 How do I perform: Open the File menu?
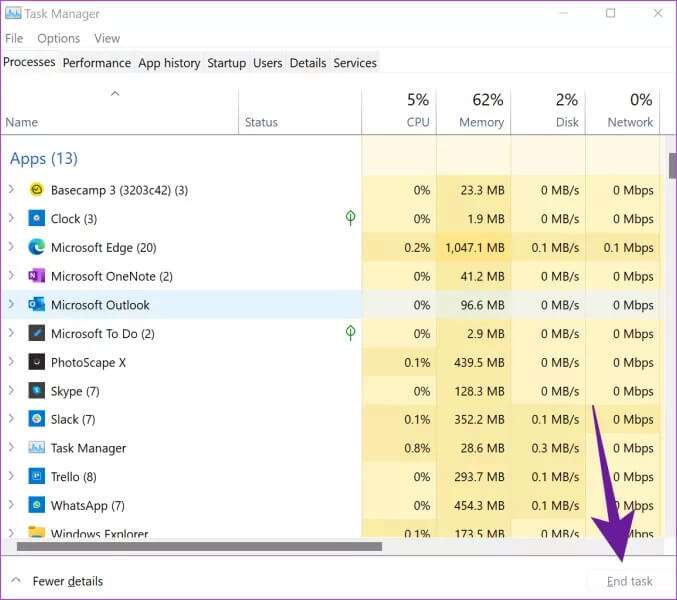point(14,38)
